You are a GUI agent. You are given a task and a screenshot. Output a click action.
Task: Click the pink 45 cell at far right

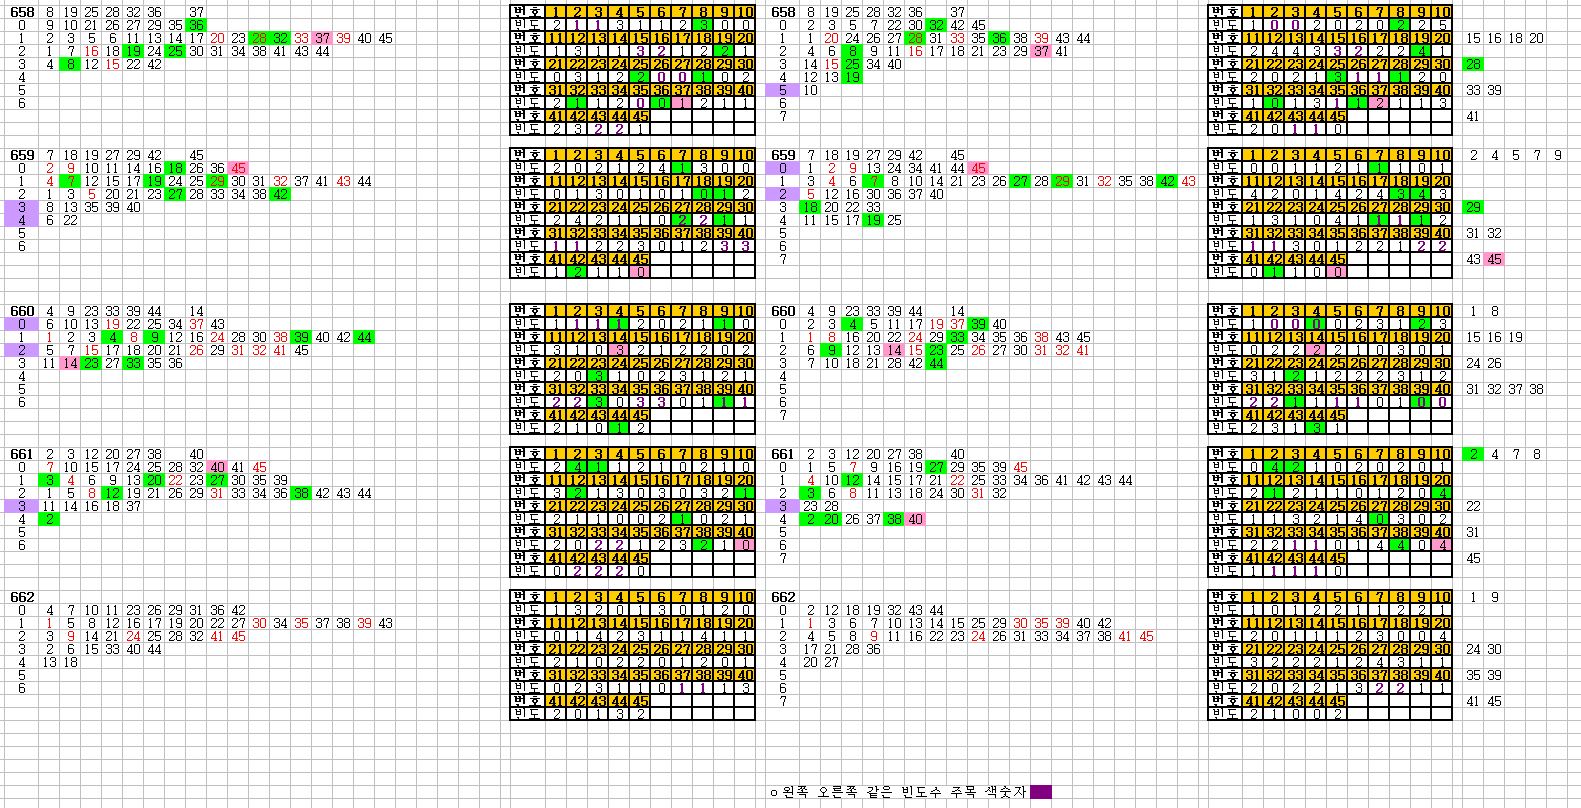point(1494,259)
